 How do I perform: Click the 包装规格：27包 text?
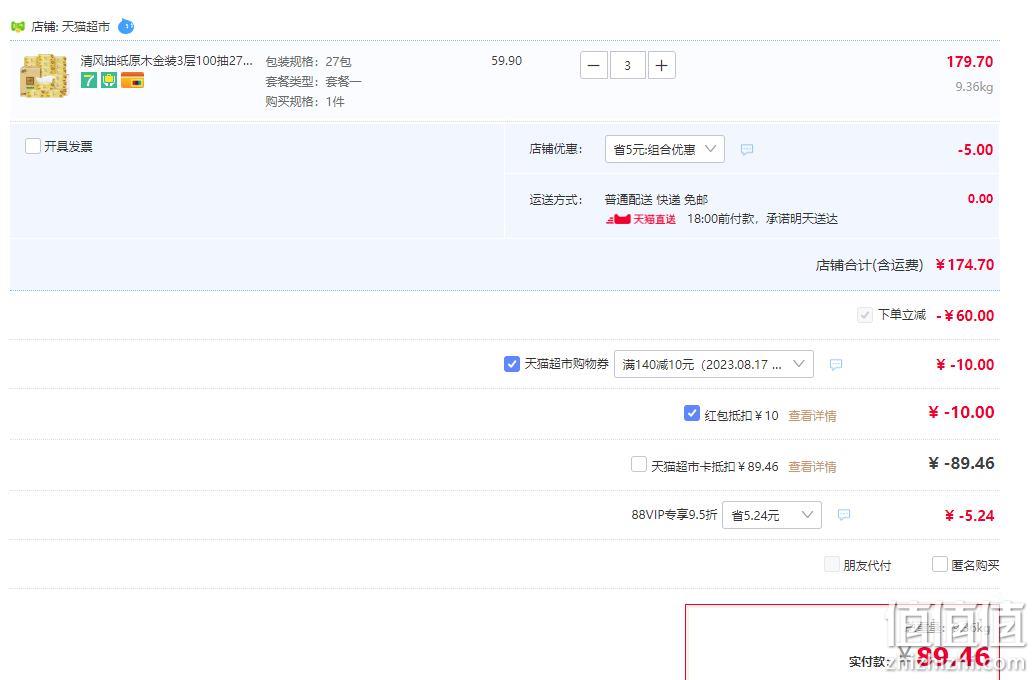pyautogui.click(x=308, y=61)
